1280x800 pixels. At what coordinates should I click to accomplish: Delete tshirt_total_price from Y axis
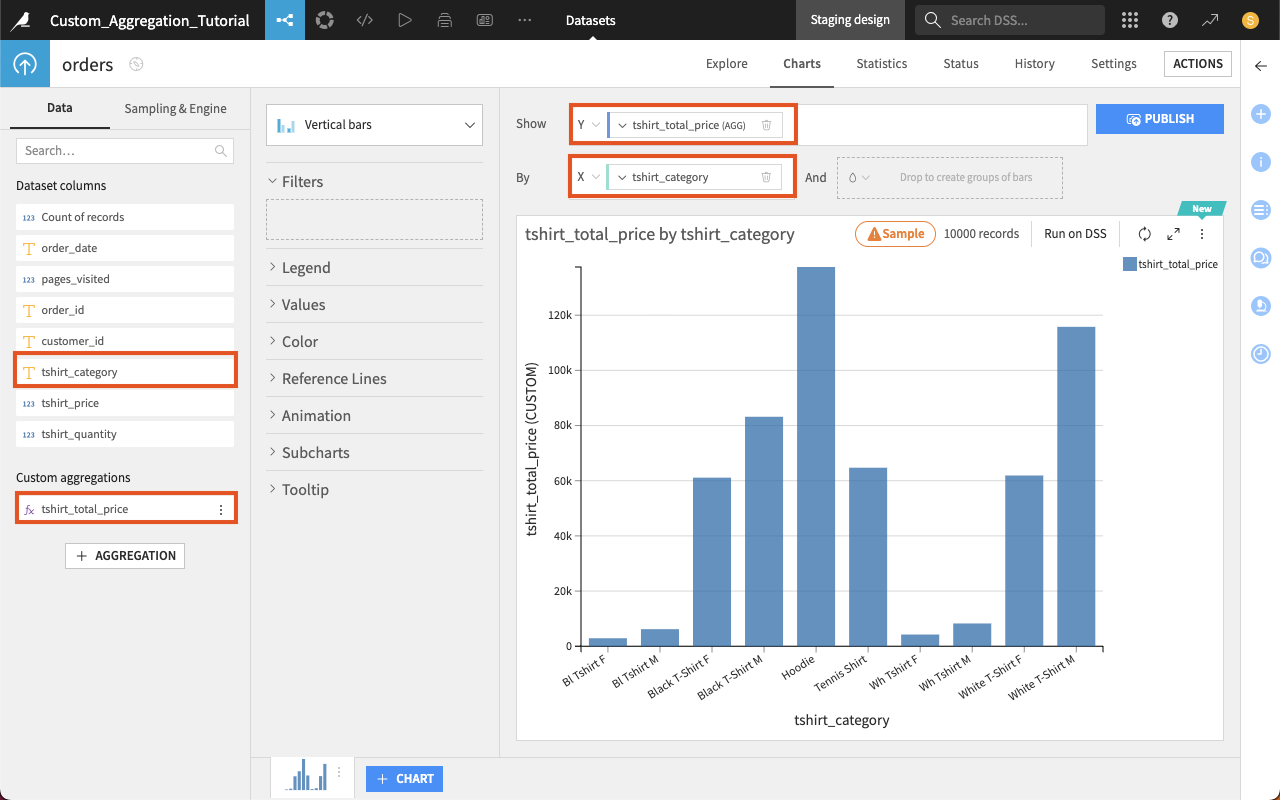(766, 125)
